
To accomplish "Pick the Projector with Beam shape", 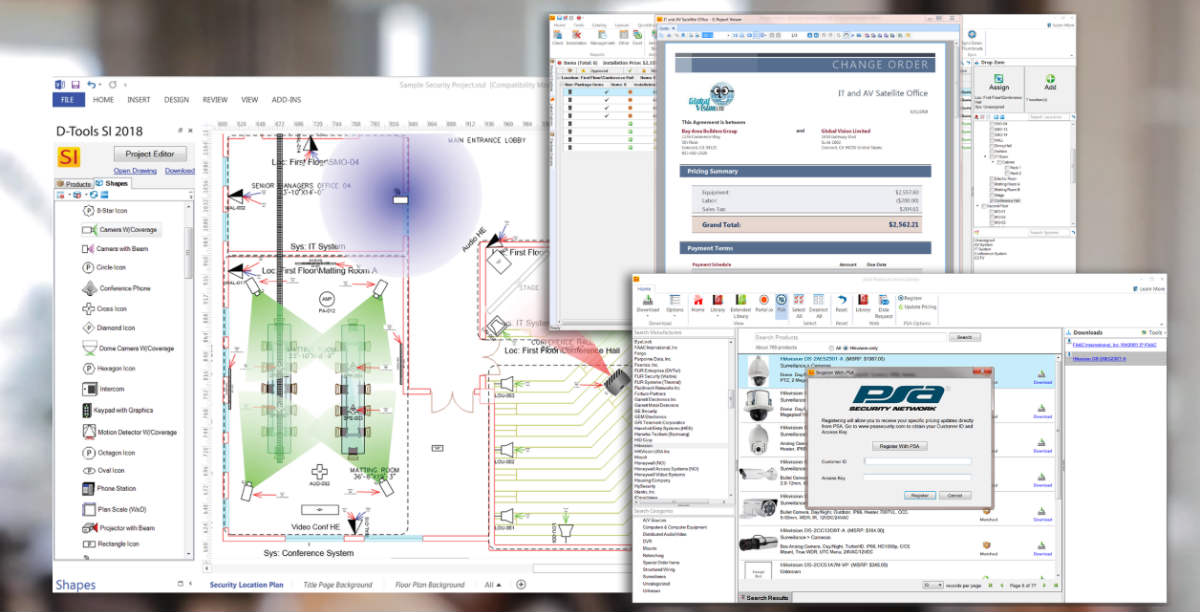I will tap(118, 528).
